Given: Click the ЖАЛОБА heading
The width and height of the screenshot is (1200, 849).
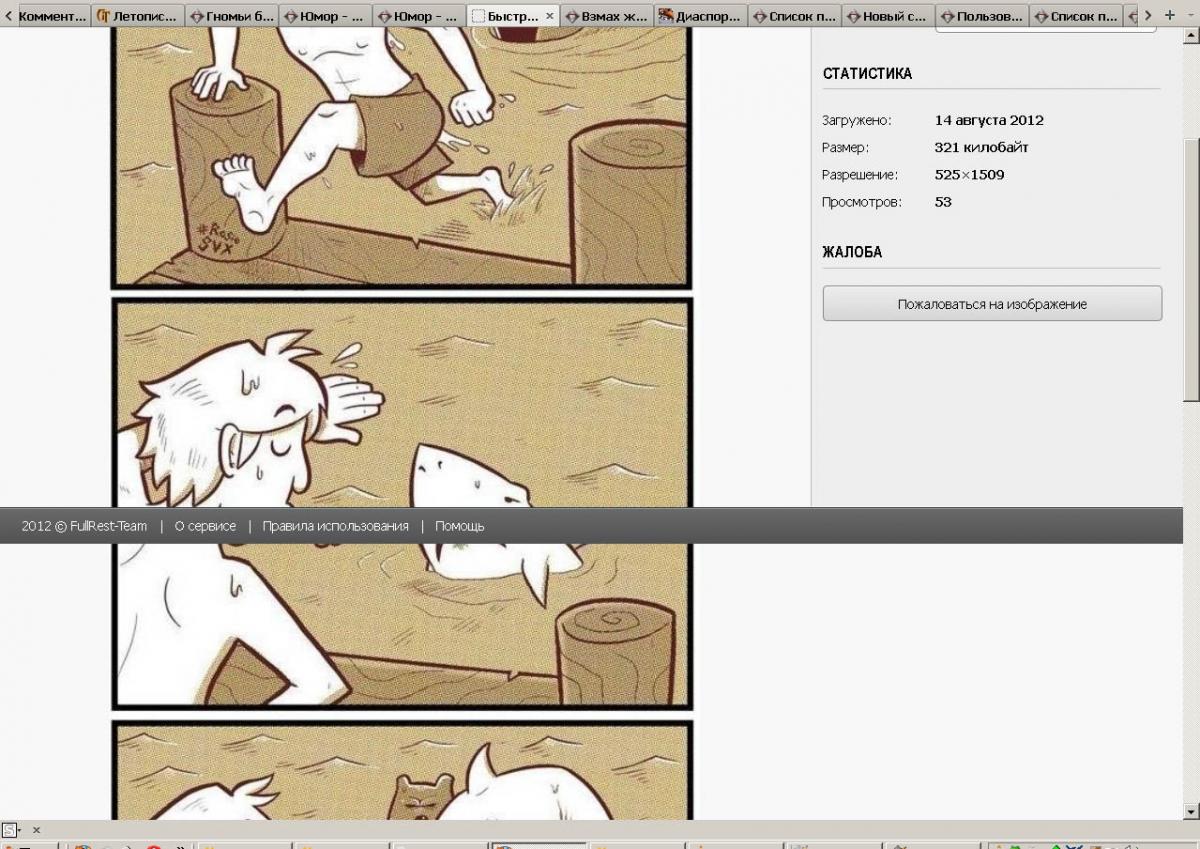Looking at the screenshot, I should pyautogui.click(x=852, y=252).
